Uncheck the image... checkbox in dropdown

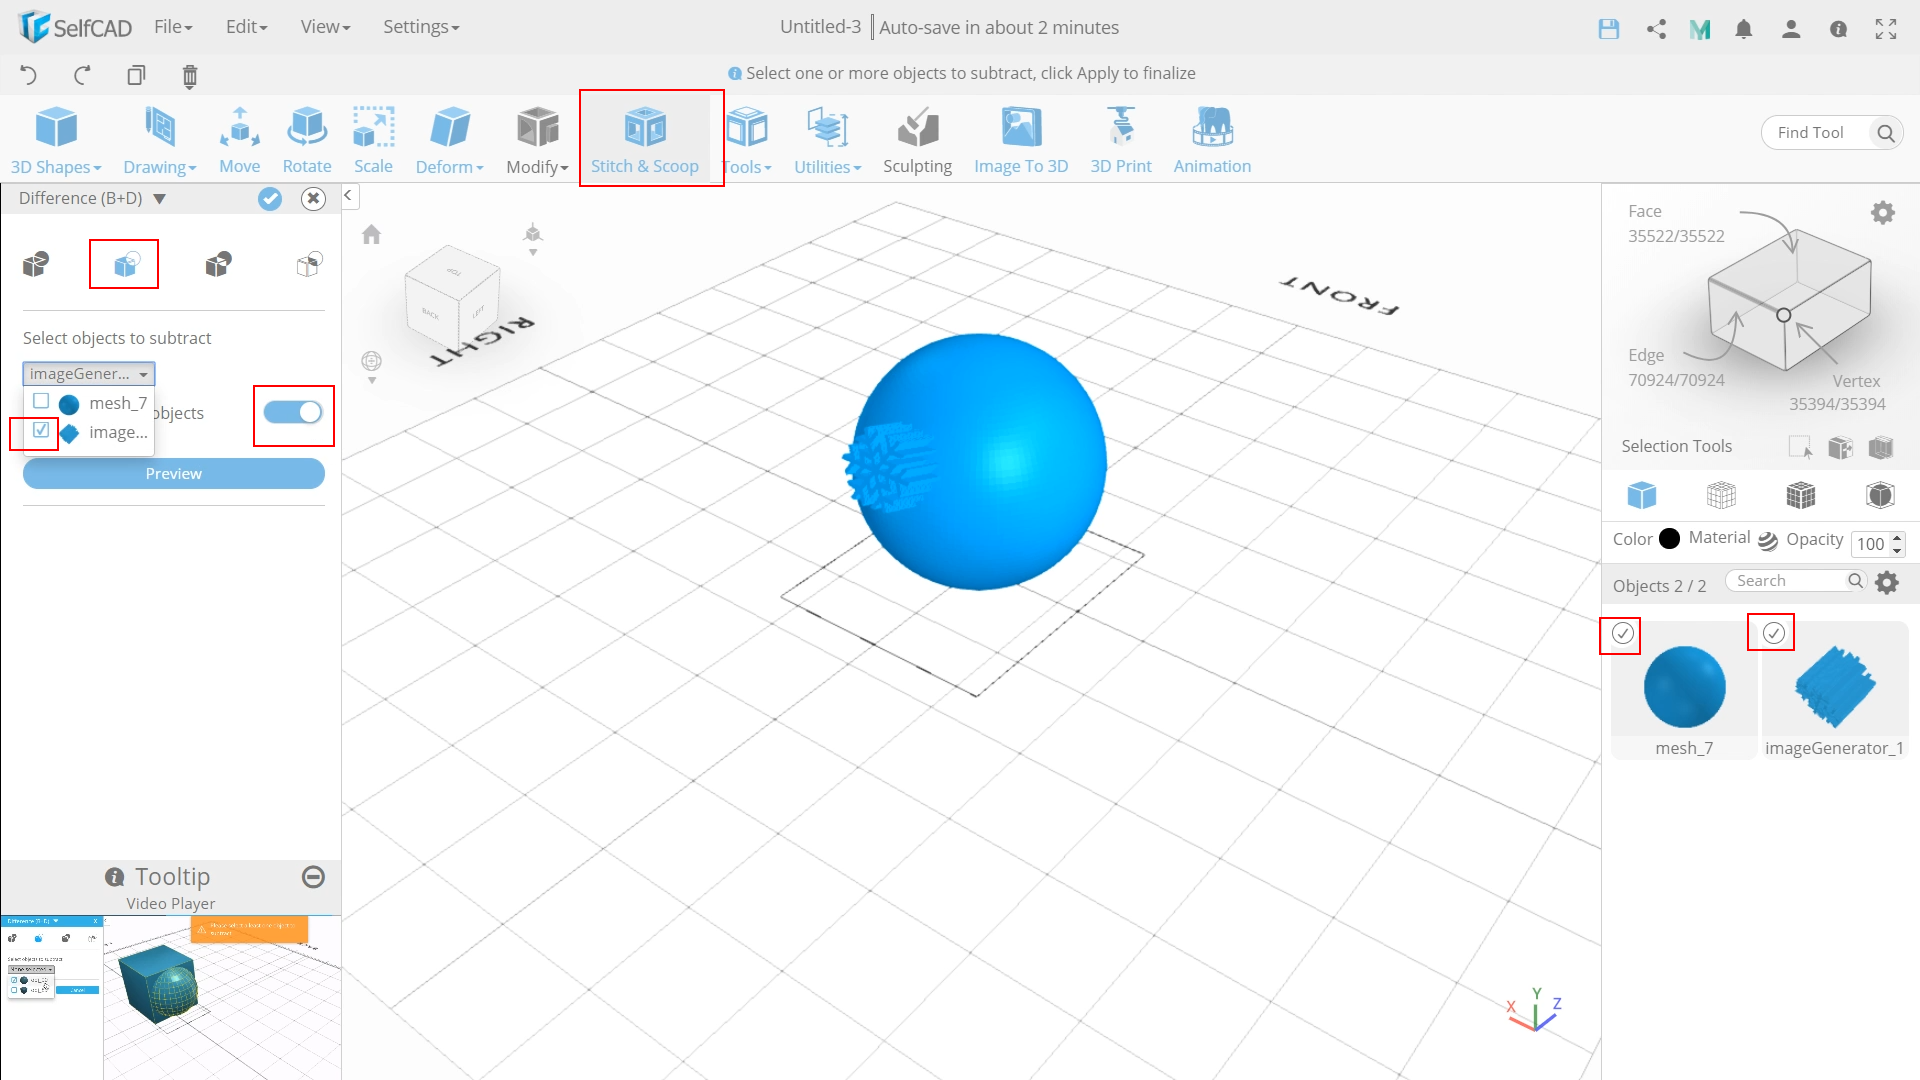(x=41, y=430)
